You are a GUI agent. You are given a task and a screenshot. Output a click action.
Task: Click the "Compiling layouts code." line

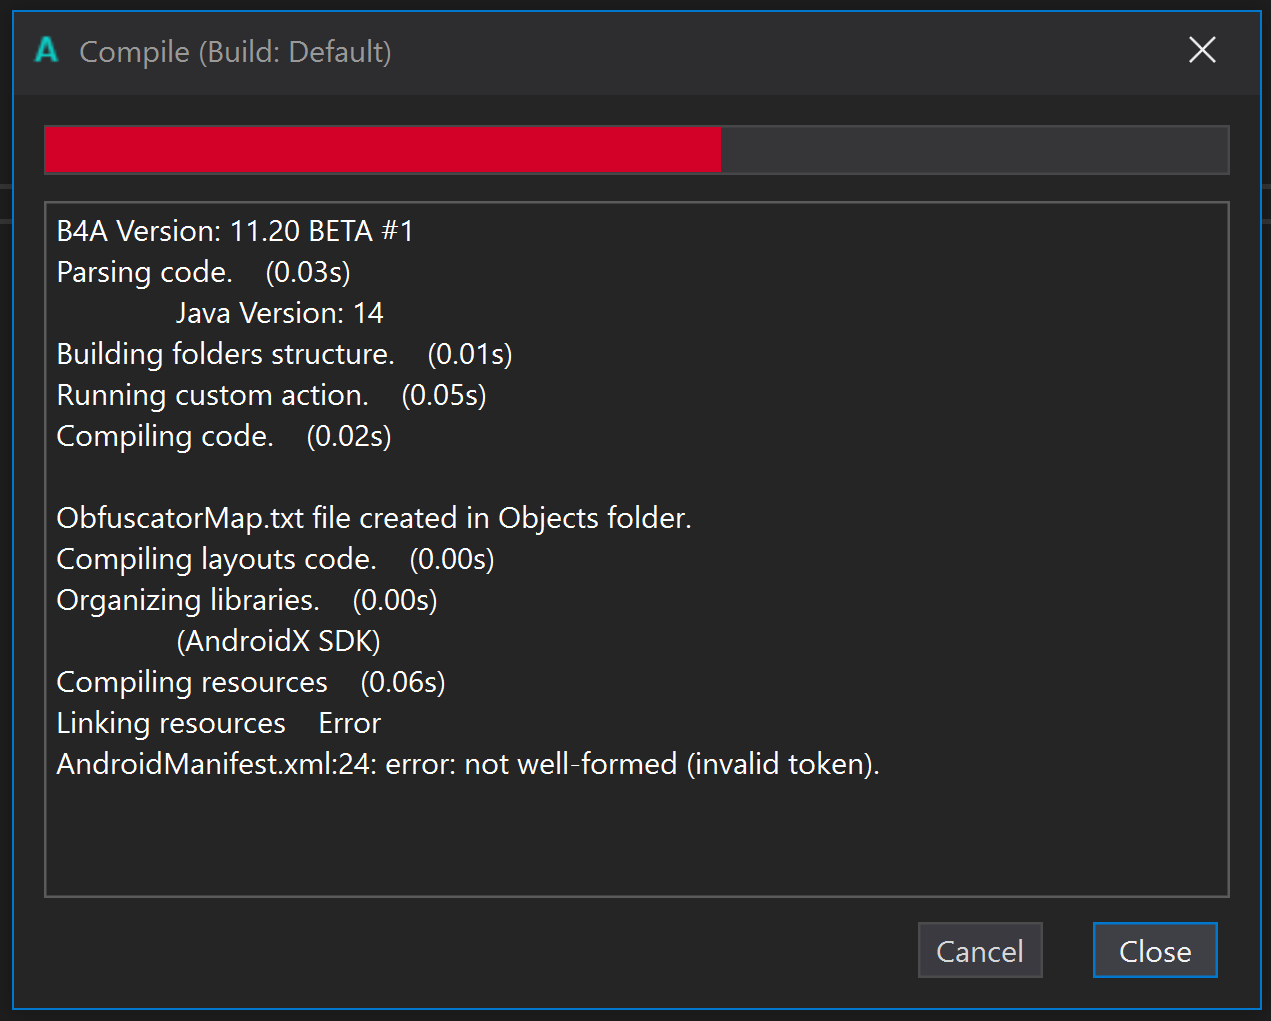275,559
